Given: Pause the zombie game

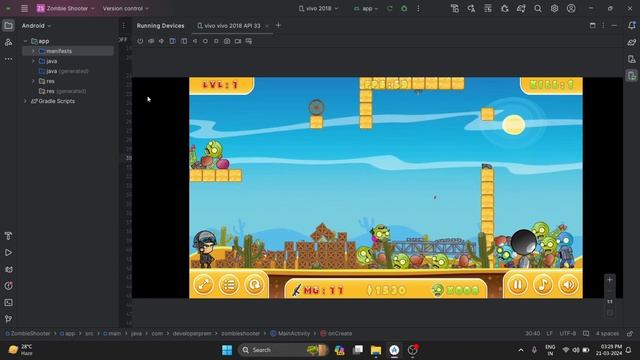Looking at the screenshot, I should [x=518, y=284].
